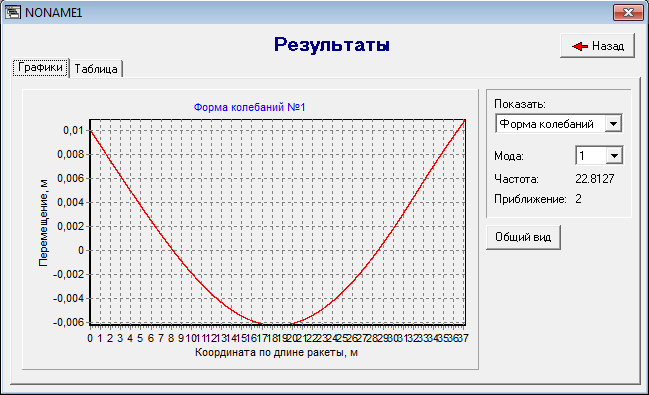Click the red arrow icon on Назад button
The width and height of the screenshot is (649, 395).
click(580, 46)
